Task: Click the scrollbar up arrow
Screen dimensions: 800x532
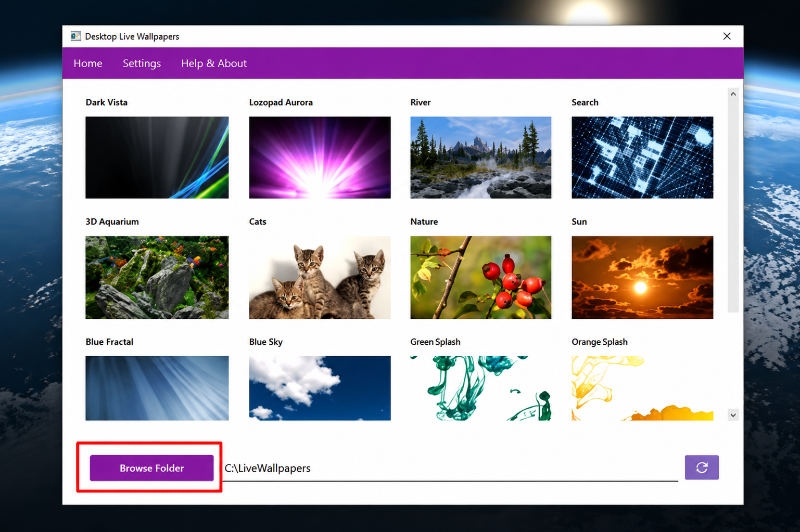Action: (x=733, y=94)
